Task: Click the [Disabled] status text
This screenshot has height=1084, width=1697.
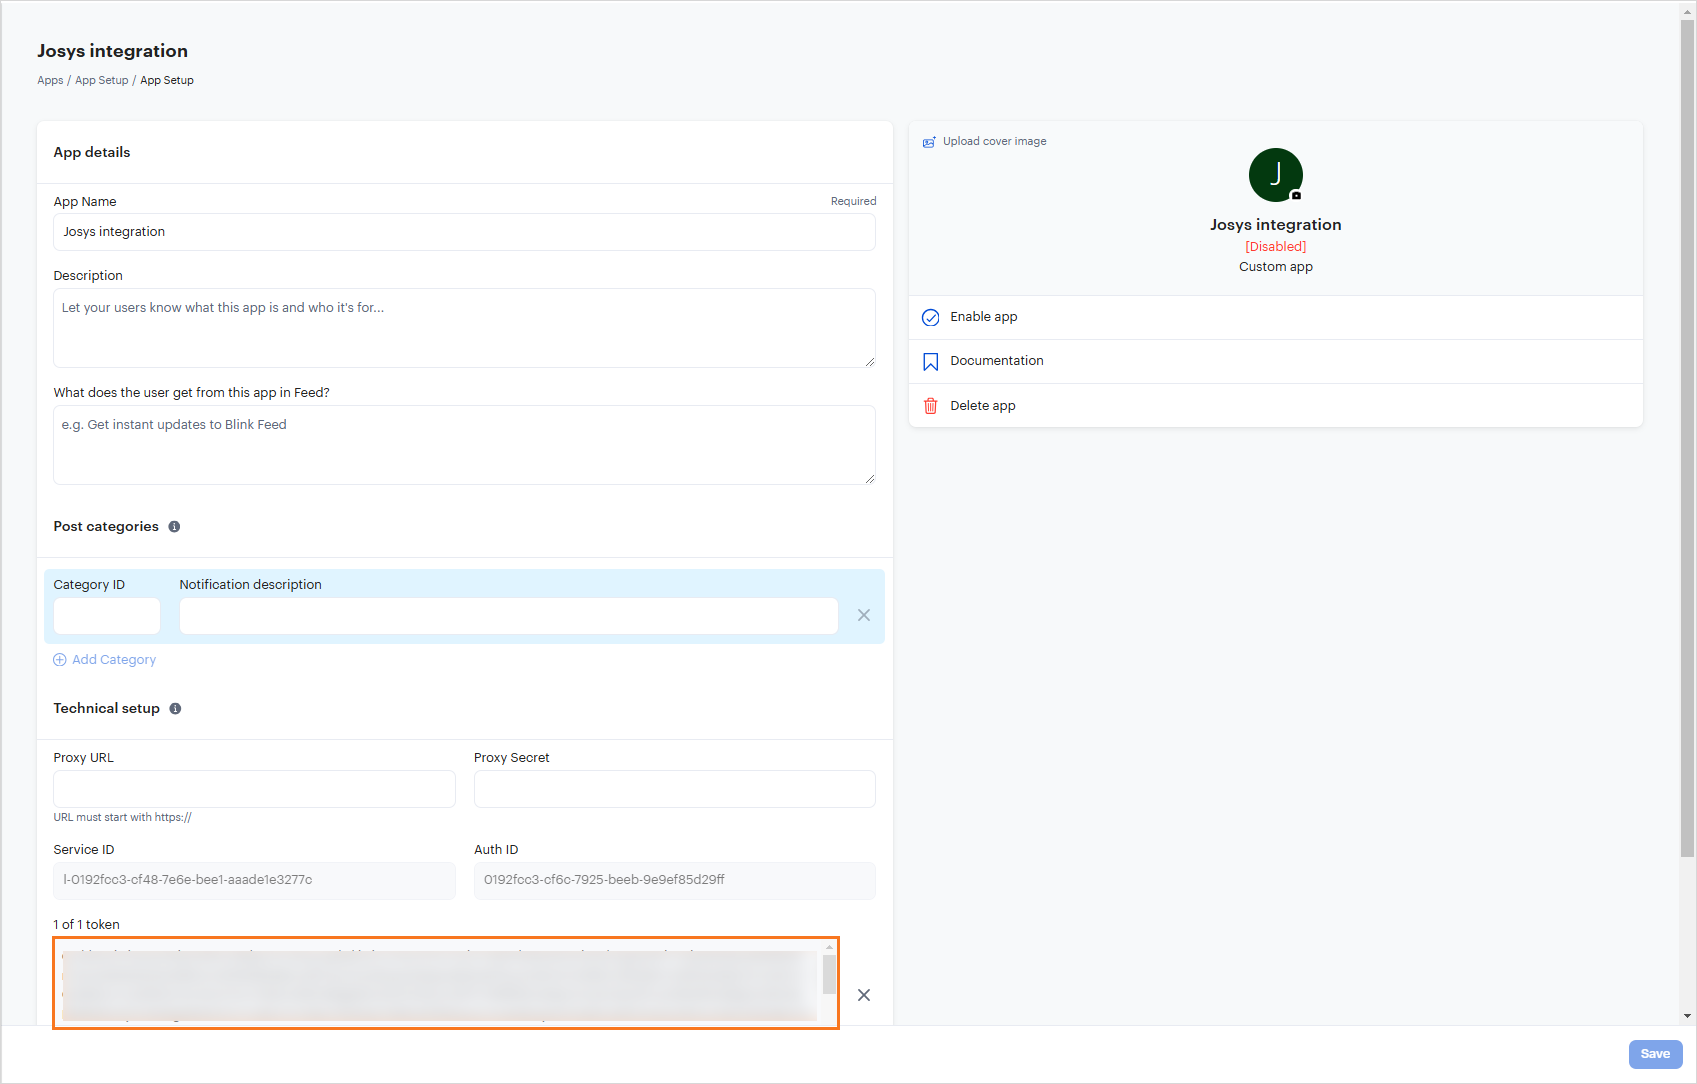Action: (1275, 247)
